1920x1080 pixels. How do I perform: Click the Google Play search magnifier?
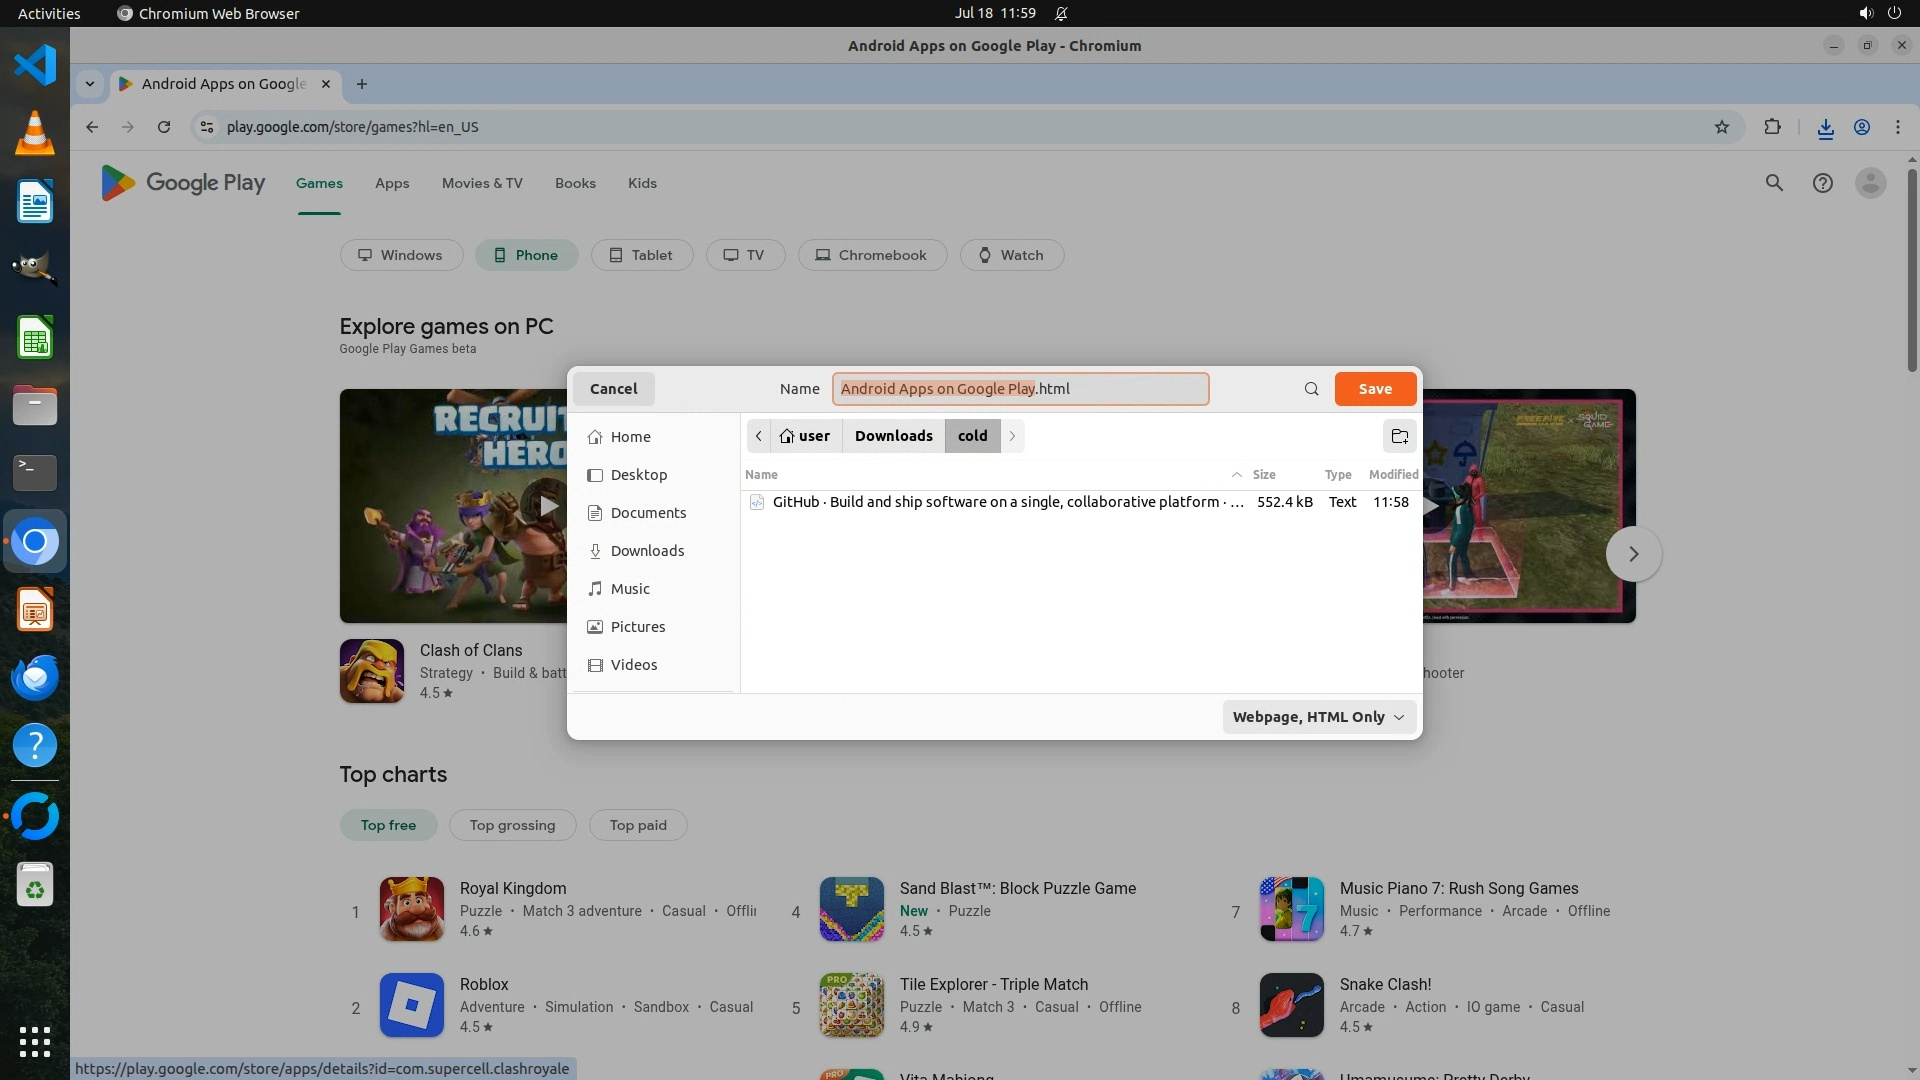click(x=1774, y=183)
